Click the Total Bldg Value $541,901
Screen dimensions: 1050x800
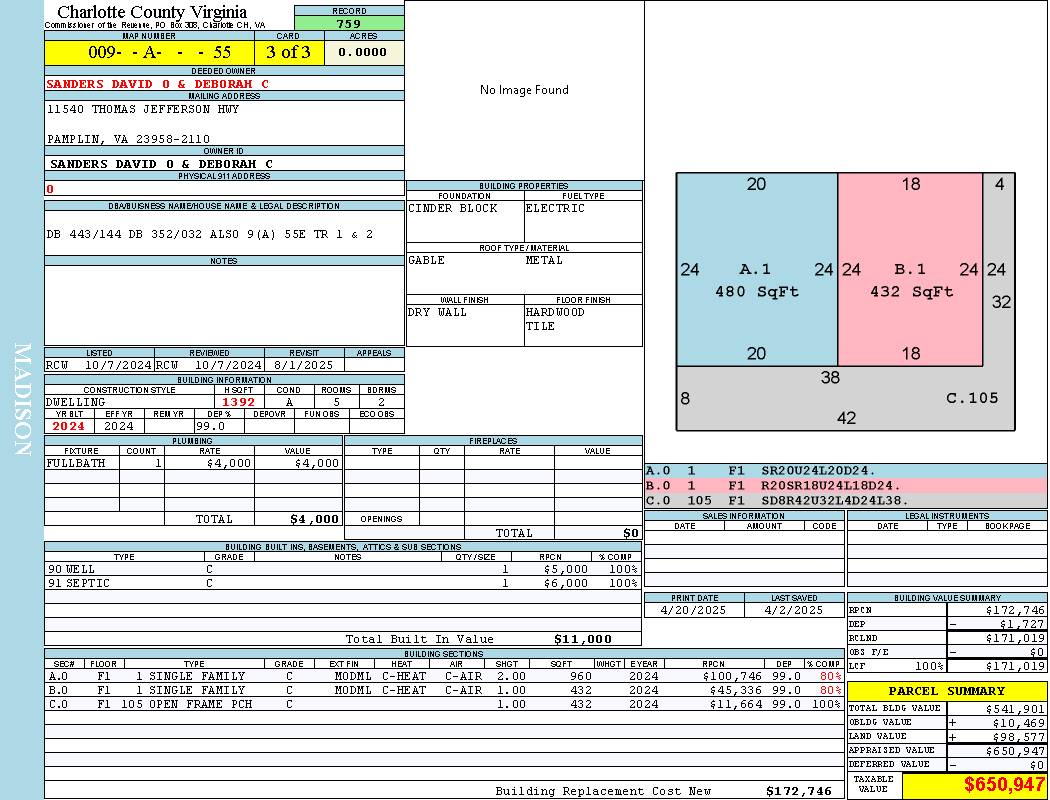(x=1015, y=709)
